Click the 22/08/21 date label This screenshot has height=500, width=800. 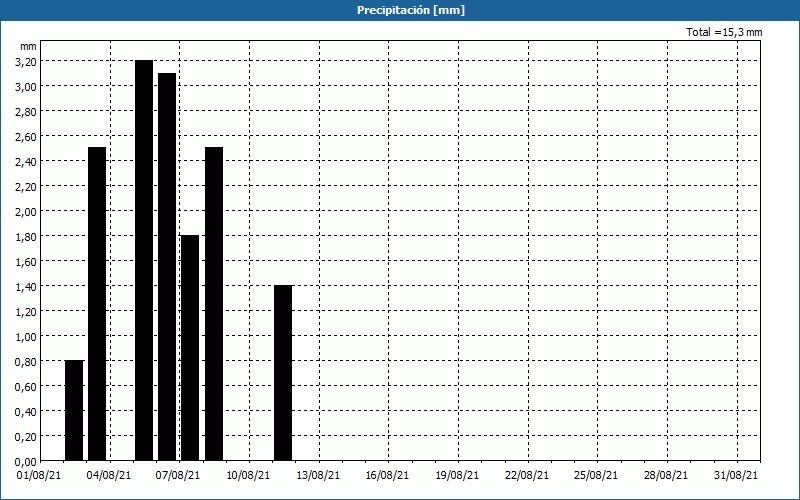[x=527, y=476]
